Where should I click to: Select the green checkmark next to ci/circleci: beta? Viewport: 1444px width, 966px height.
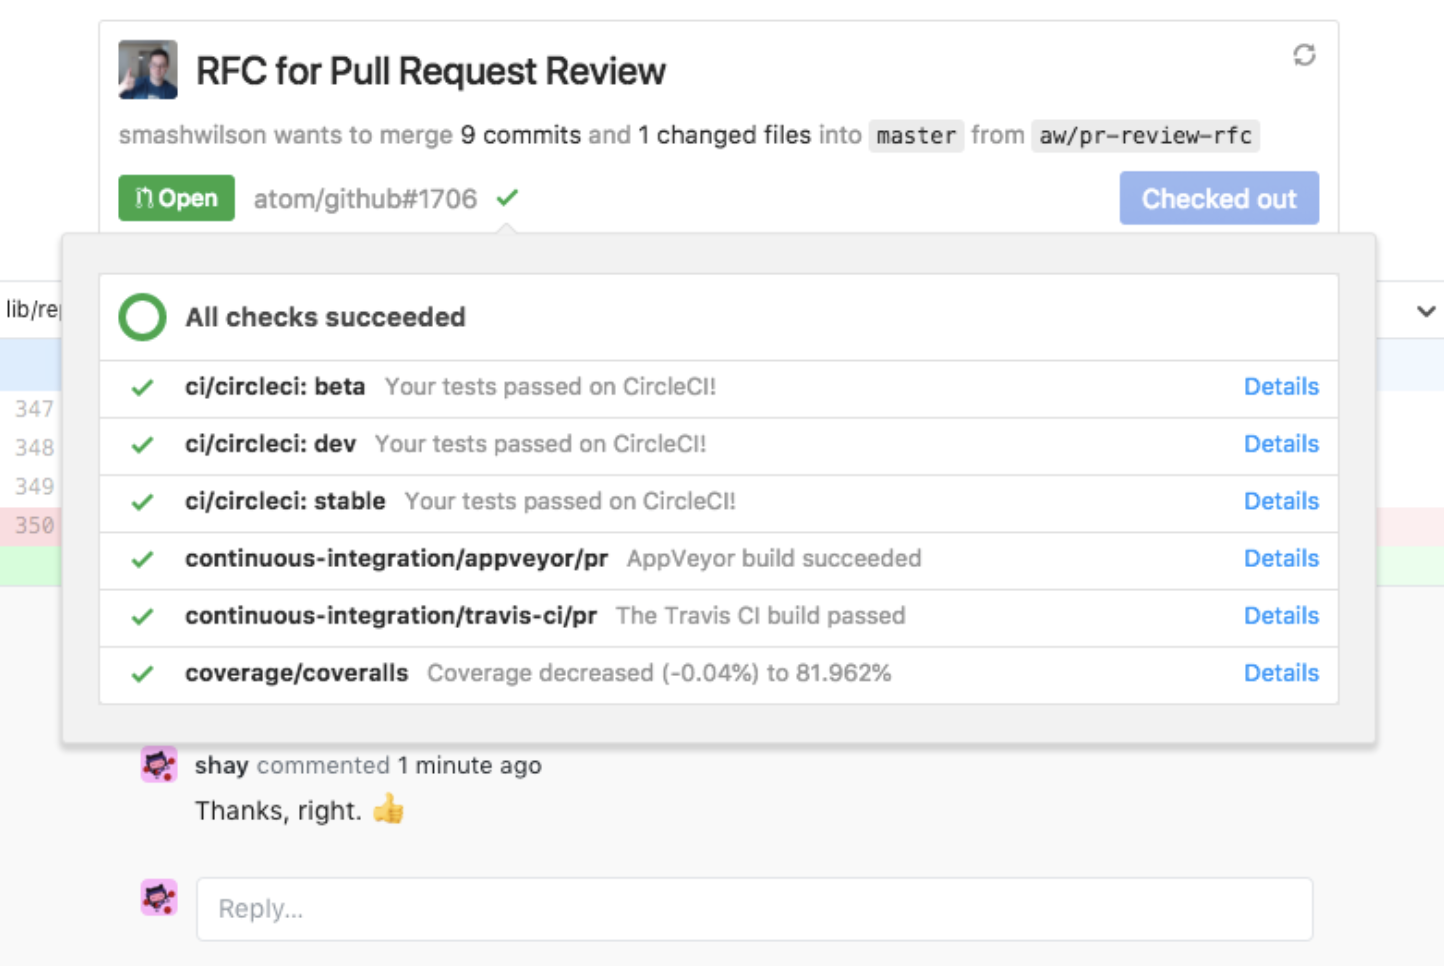[142, 387]
